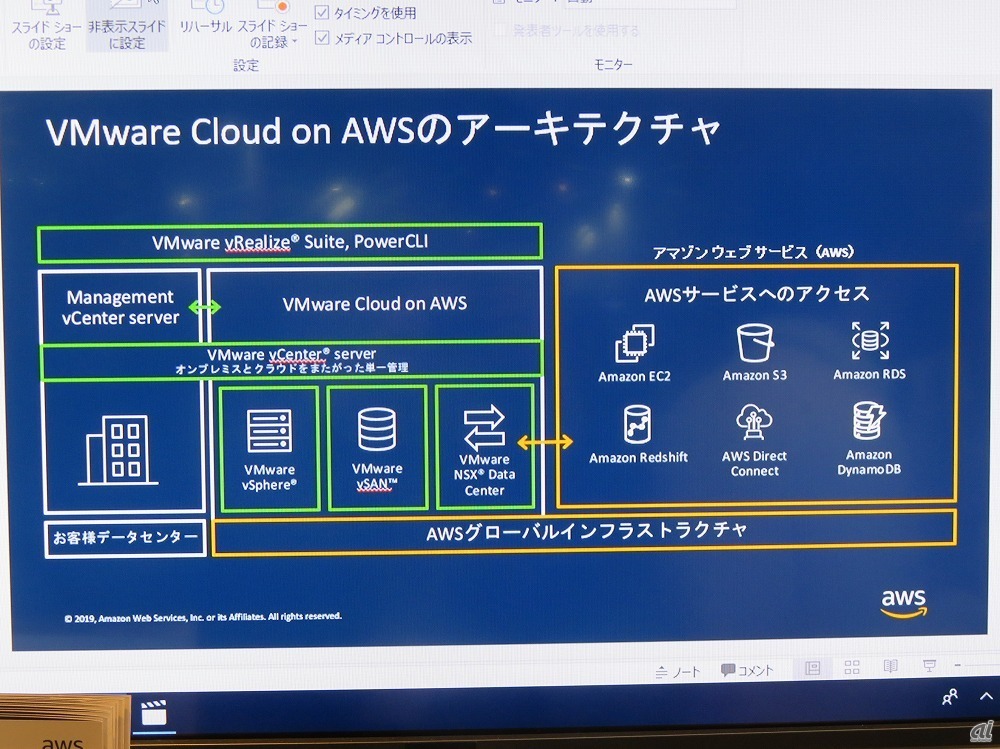Click the VMware Cloud on AWS label
The image size is (1000, 749).
pos(375,304)
